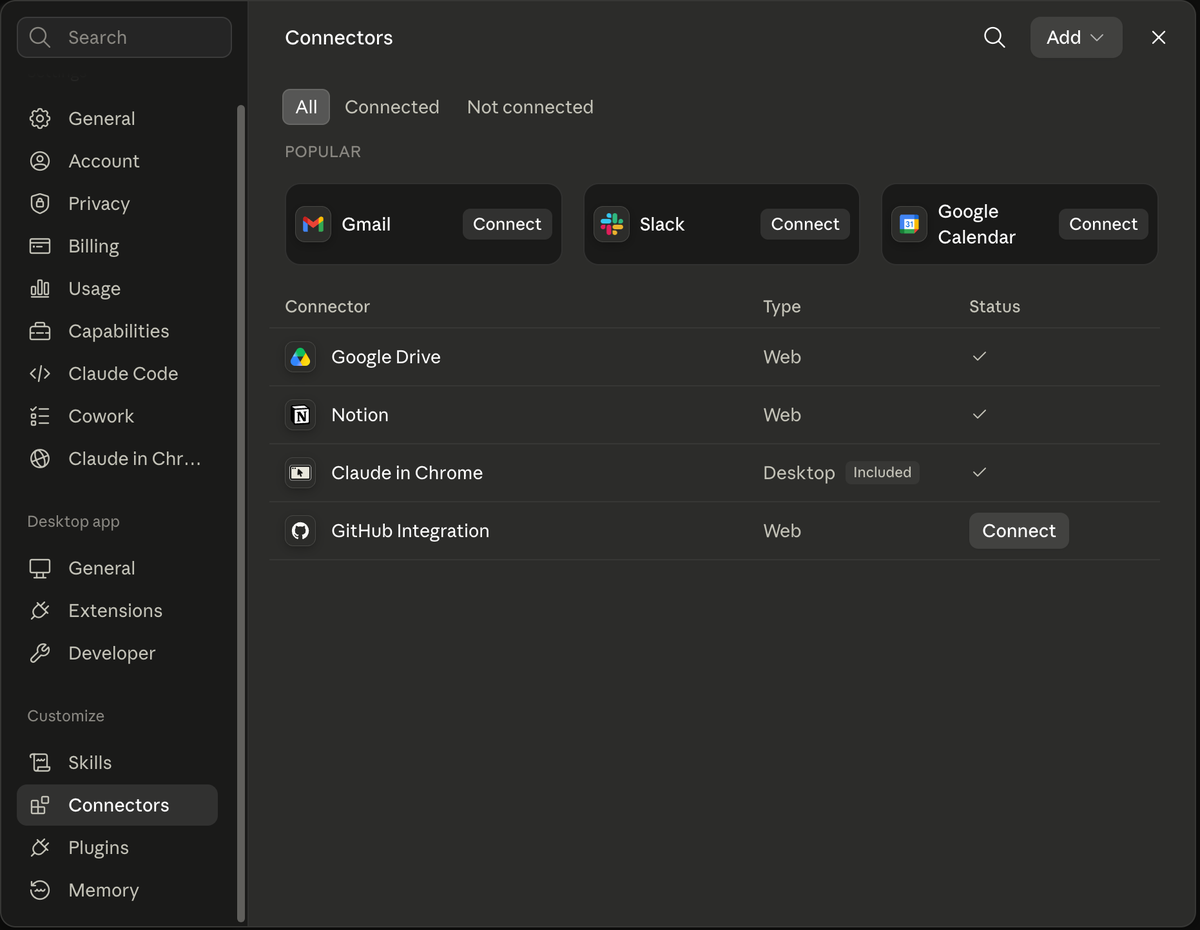Click the Google Drive logo icon
The height and width of the screenshot is (930, 1200).
click(x=300, y=357)
